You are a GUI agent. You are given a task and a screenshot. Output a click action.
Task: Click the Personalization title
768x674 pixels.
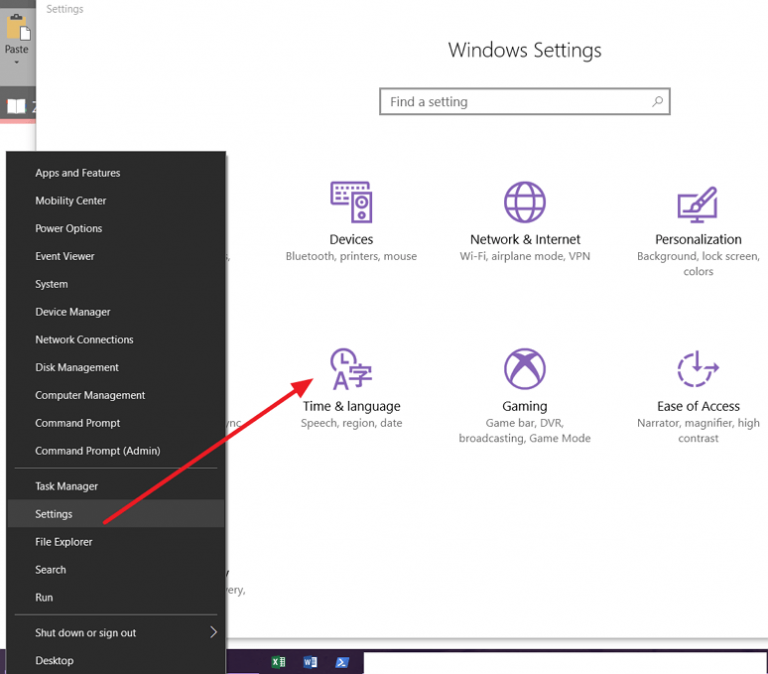698,240
